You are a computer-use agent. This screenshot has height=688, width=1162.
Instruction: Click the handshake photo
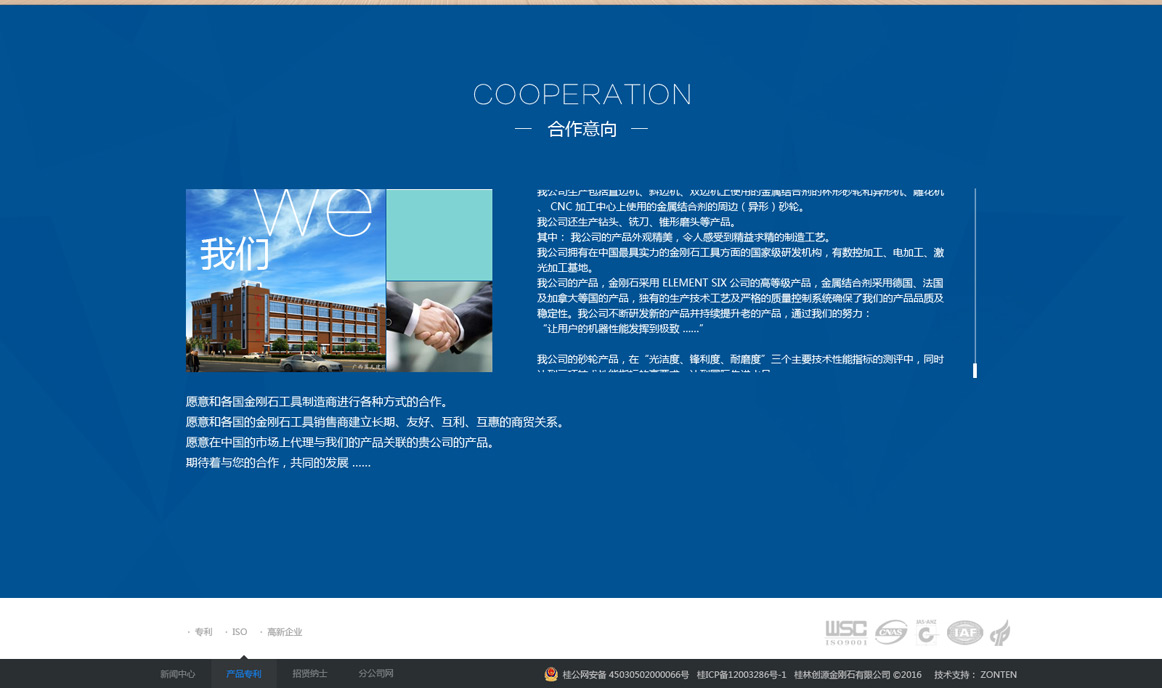[x=439, y=326]
